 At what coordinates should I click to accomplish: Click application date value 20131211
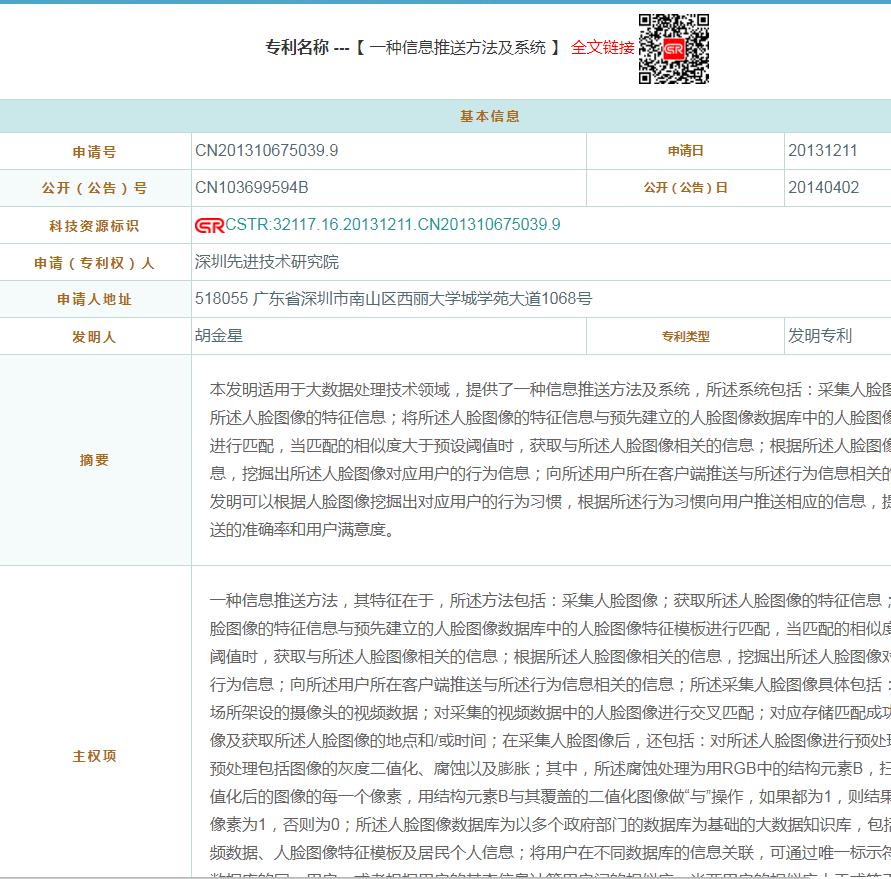(822, 151)
